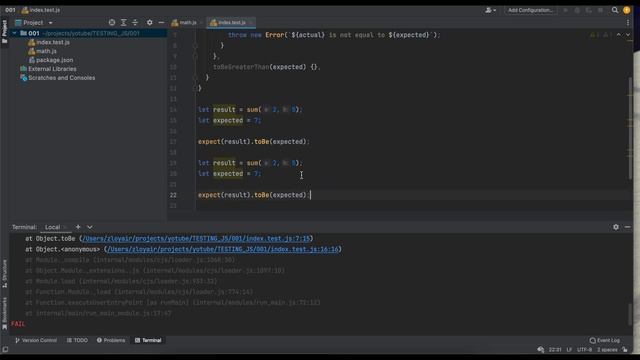
Task: Click the language services icon in status bar
Action: pyautogui.click(x=541, y=350)
